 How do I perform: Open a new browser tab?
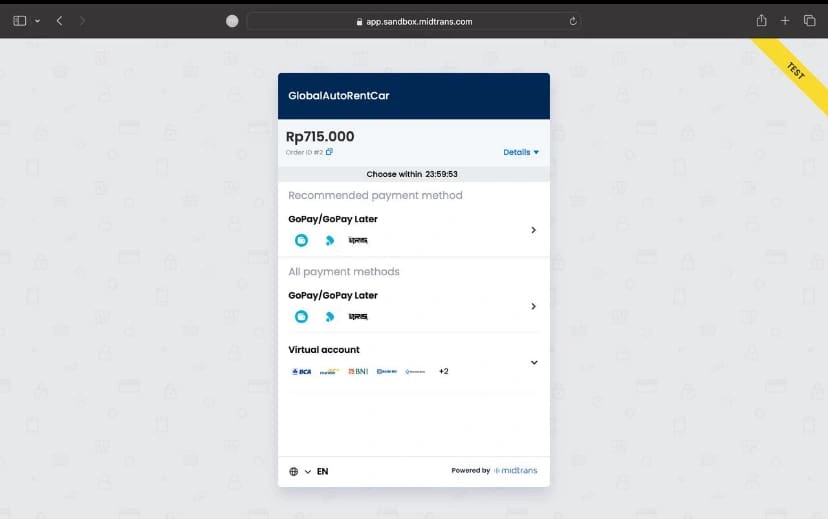point(785,21)
